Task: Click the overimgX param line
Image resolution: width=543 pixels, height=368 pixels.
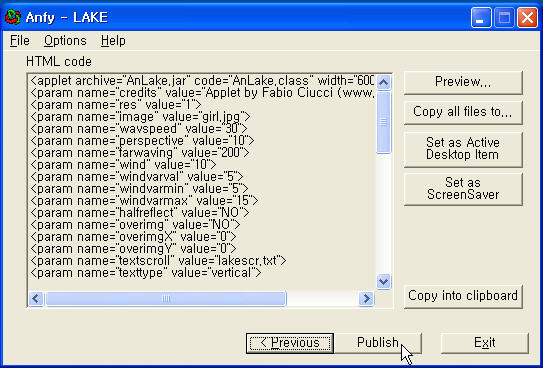Action: coord(133,237)
